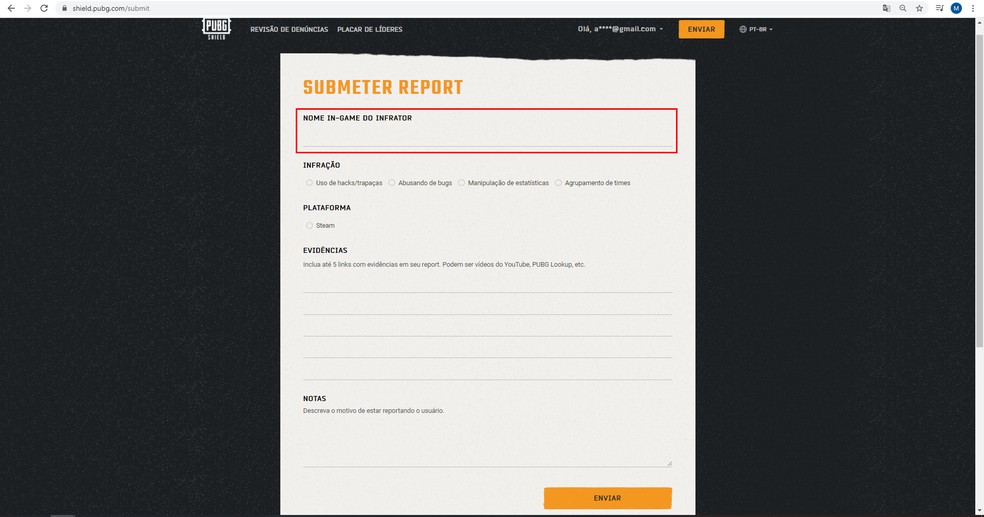Click the browser back arrow
Image resolution: width=984 pixels, height=517 pixels.
[x=10, y=8]
